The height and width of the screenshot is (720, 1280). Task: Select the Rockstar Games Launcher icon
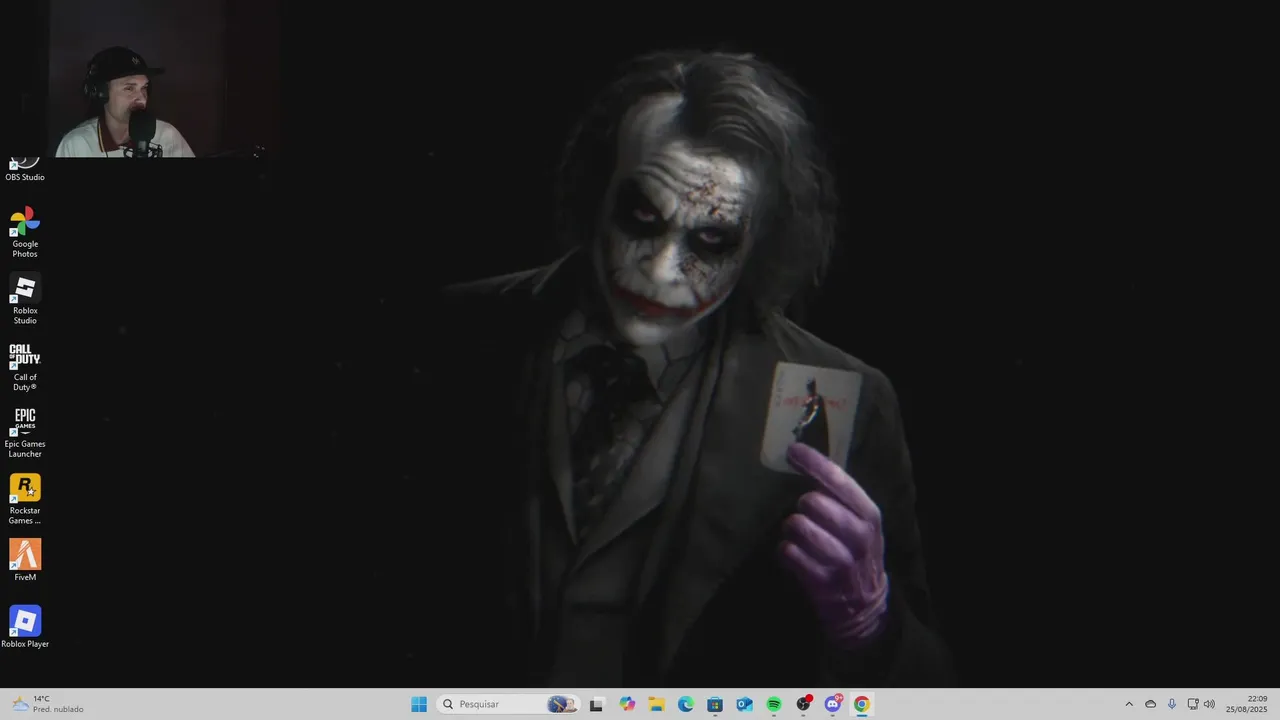(25, 500)
